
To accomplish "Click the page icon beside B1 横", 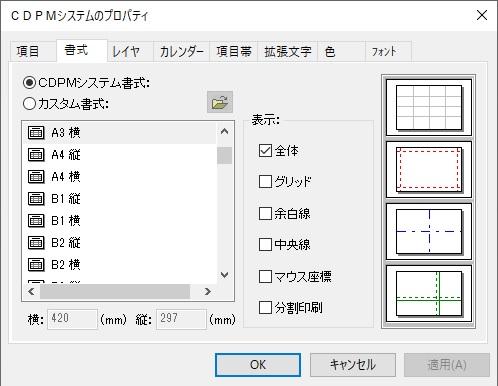I will pos(36,221).
